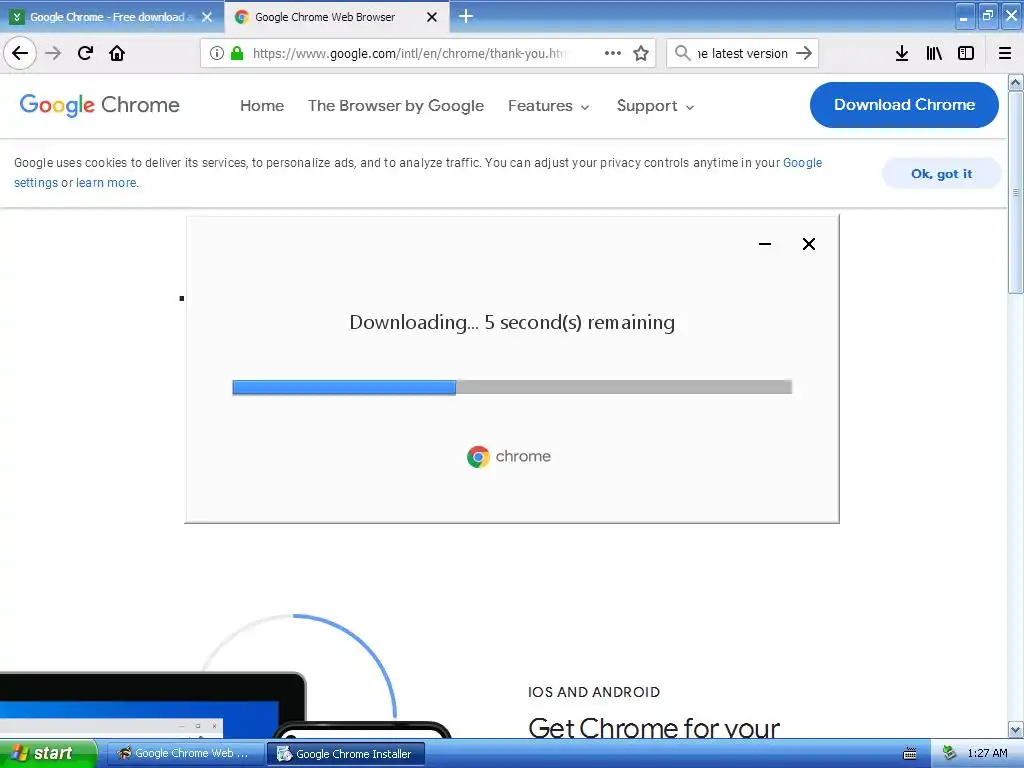Click the IOS AND ANDROID heading
Image resolution: width=1024 pixels, height=768 pixels.
pos(594,692)
